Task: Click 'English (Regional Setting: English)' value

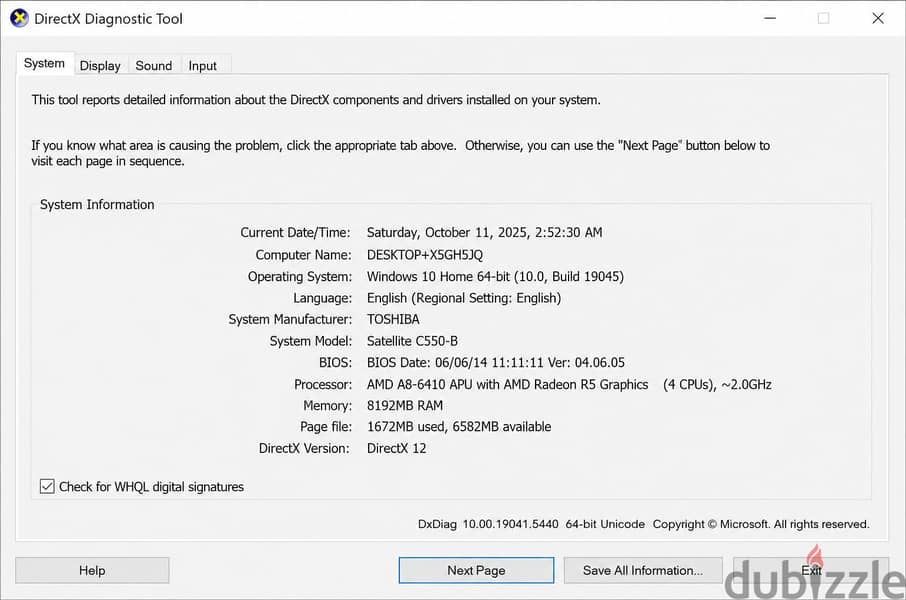Action: (464, 298)
